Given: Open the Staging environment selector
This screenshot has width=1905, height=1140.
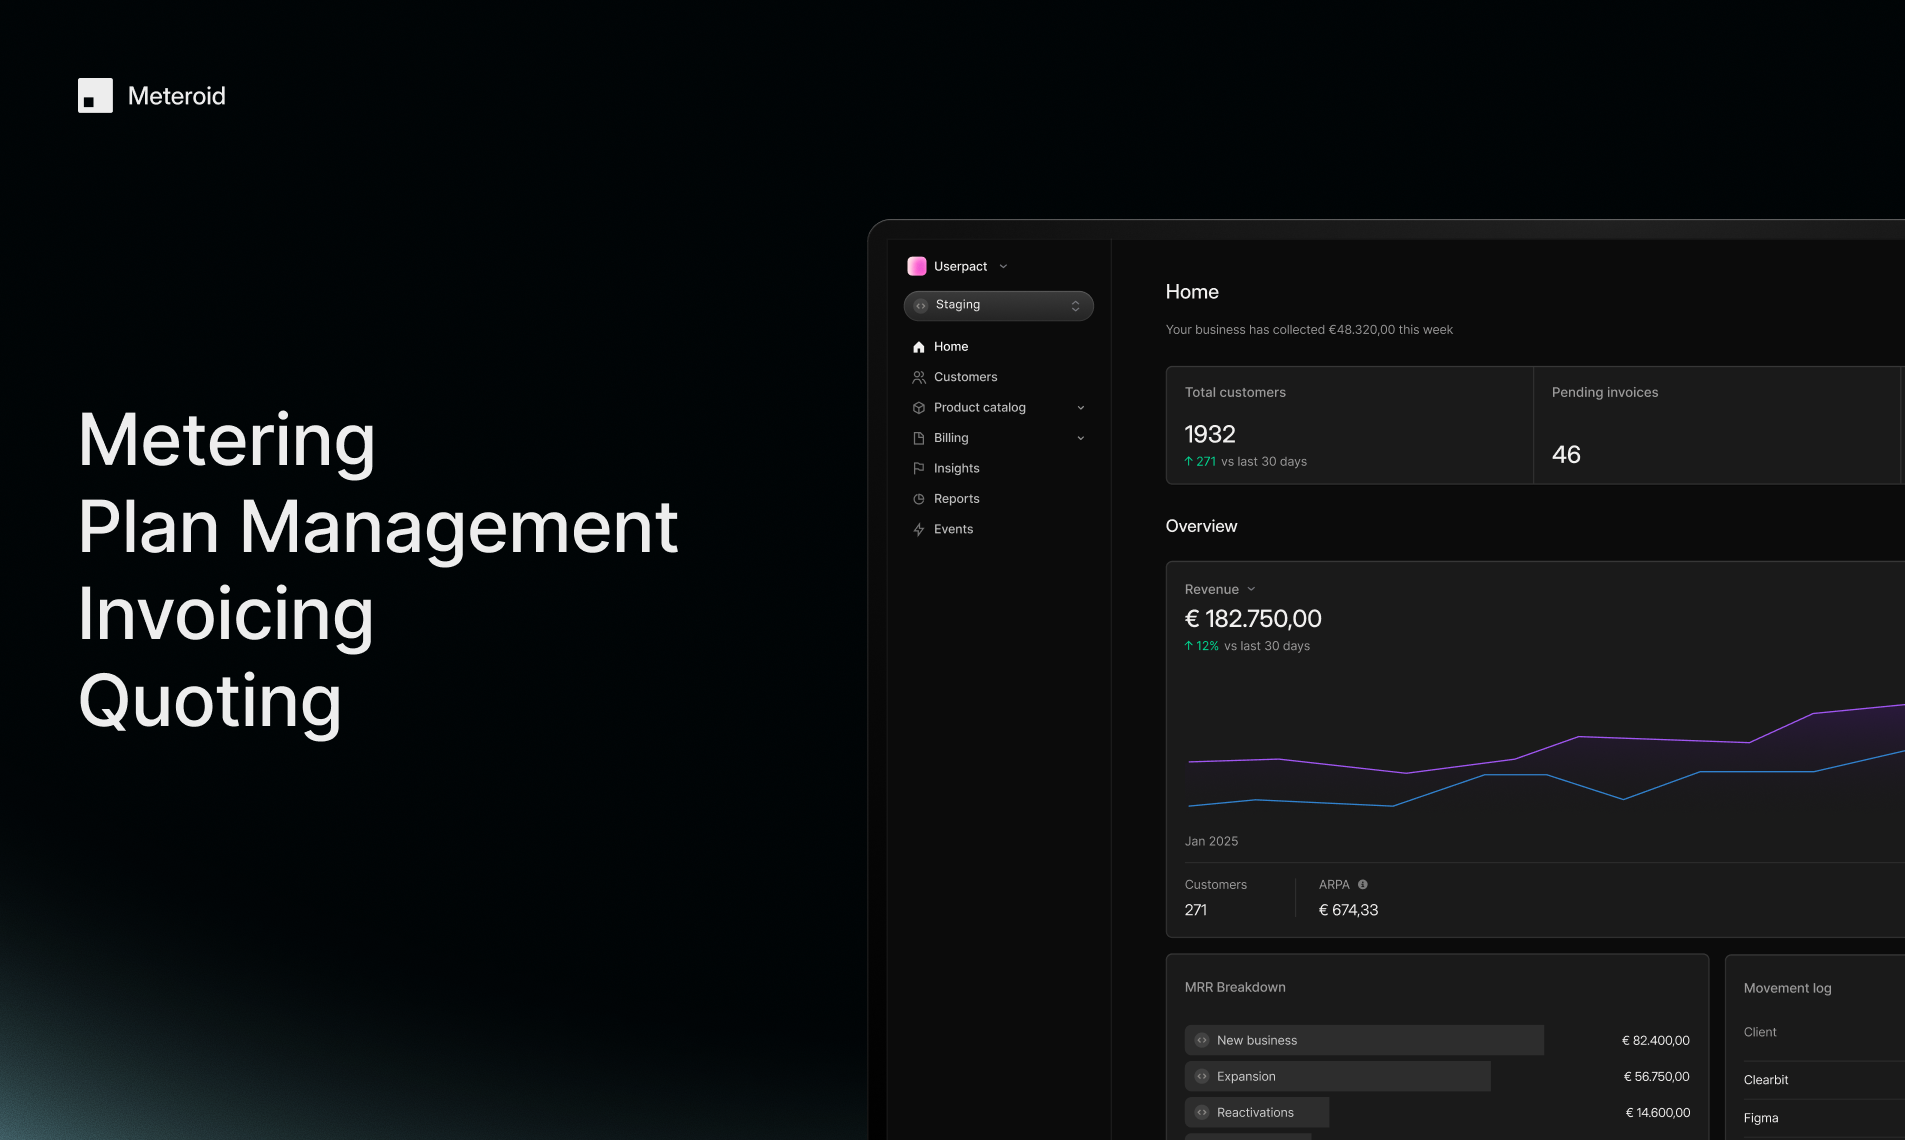Looking at the screenshot, I should point(998,305).
